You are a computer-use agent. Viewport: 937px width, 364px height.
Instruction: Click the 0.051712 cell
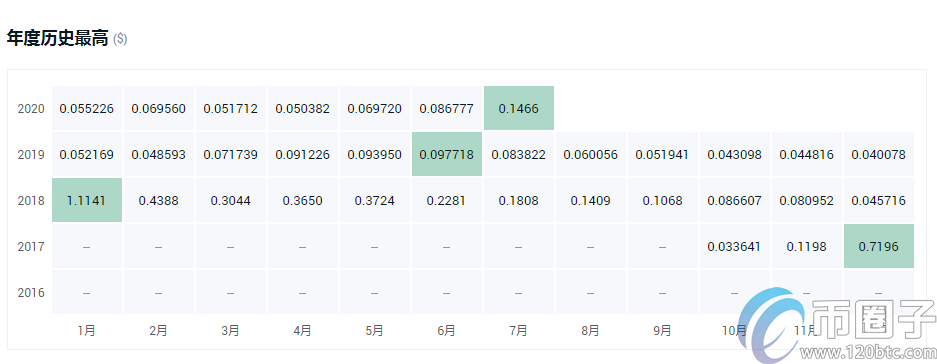(231, 108)
